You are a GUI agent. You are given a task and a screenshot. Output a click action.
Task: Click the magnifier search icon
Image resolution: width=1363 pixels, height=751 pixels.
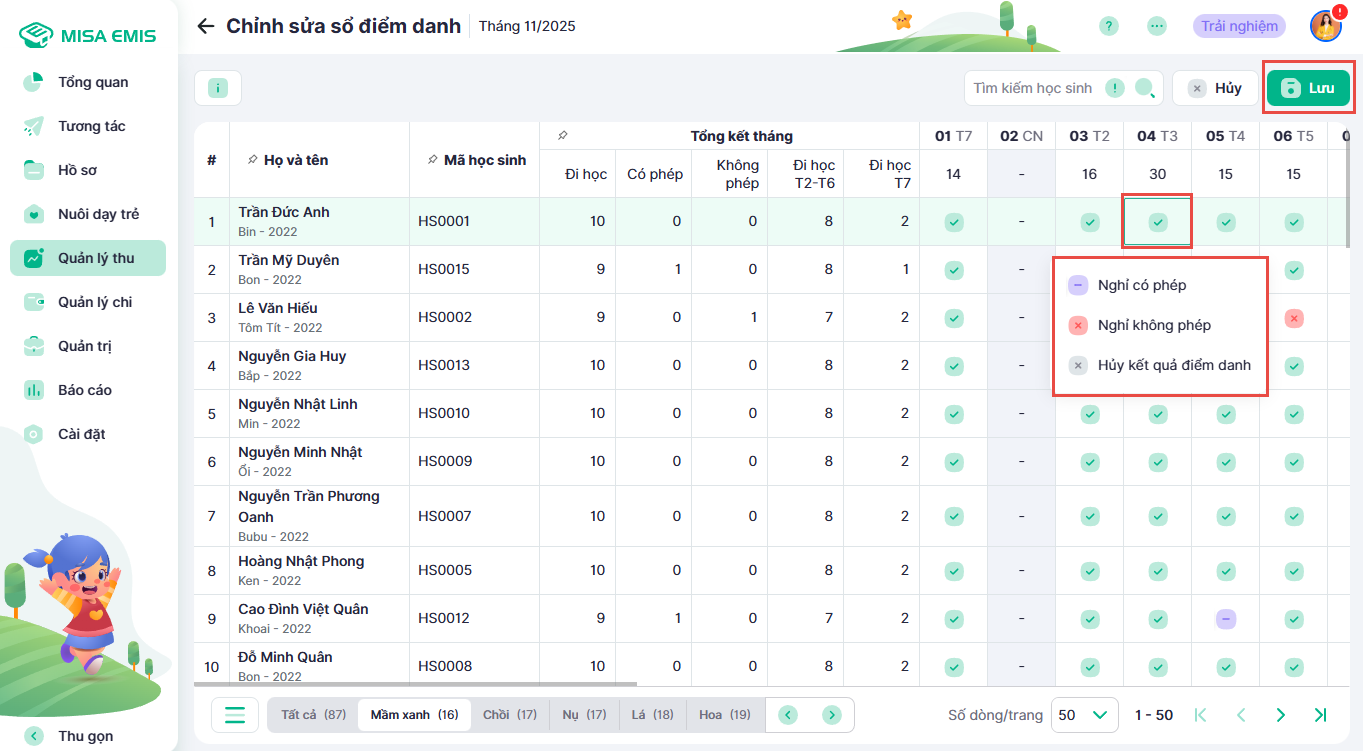pyautogui.click(x=1145, y=88)
